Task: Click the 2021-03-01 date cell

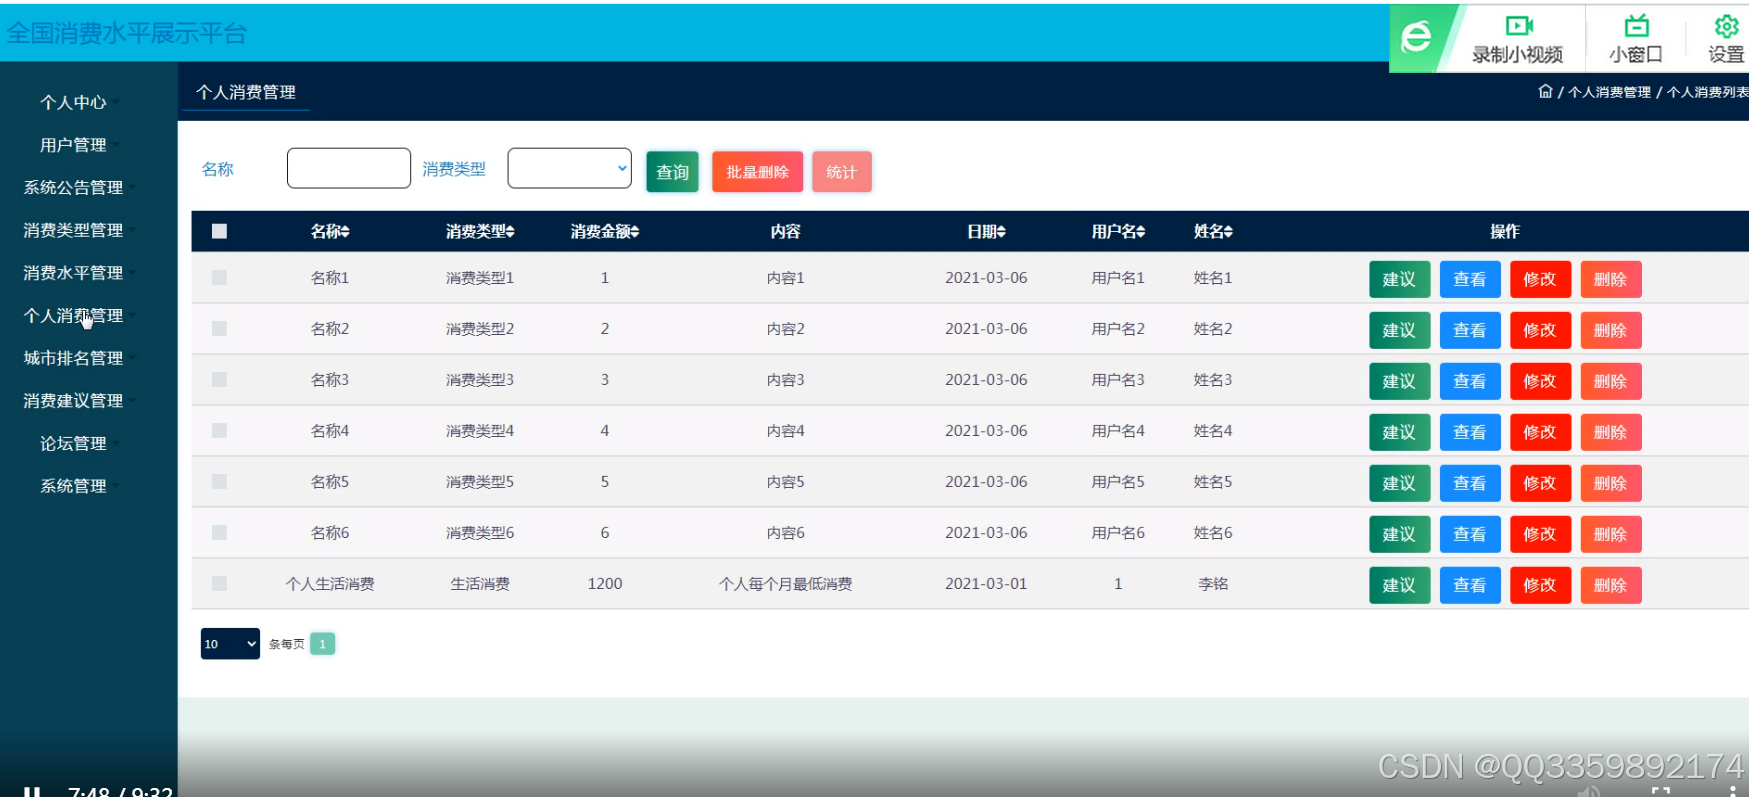Action: [986, 584]
